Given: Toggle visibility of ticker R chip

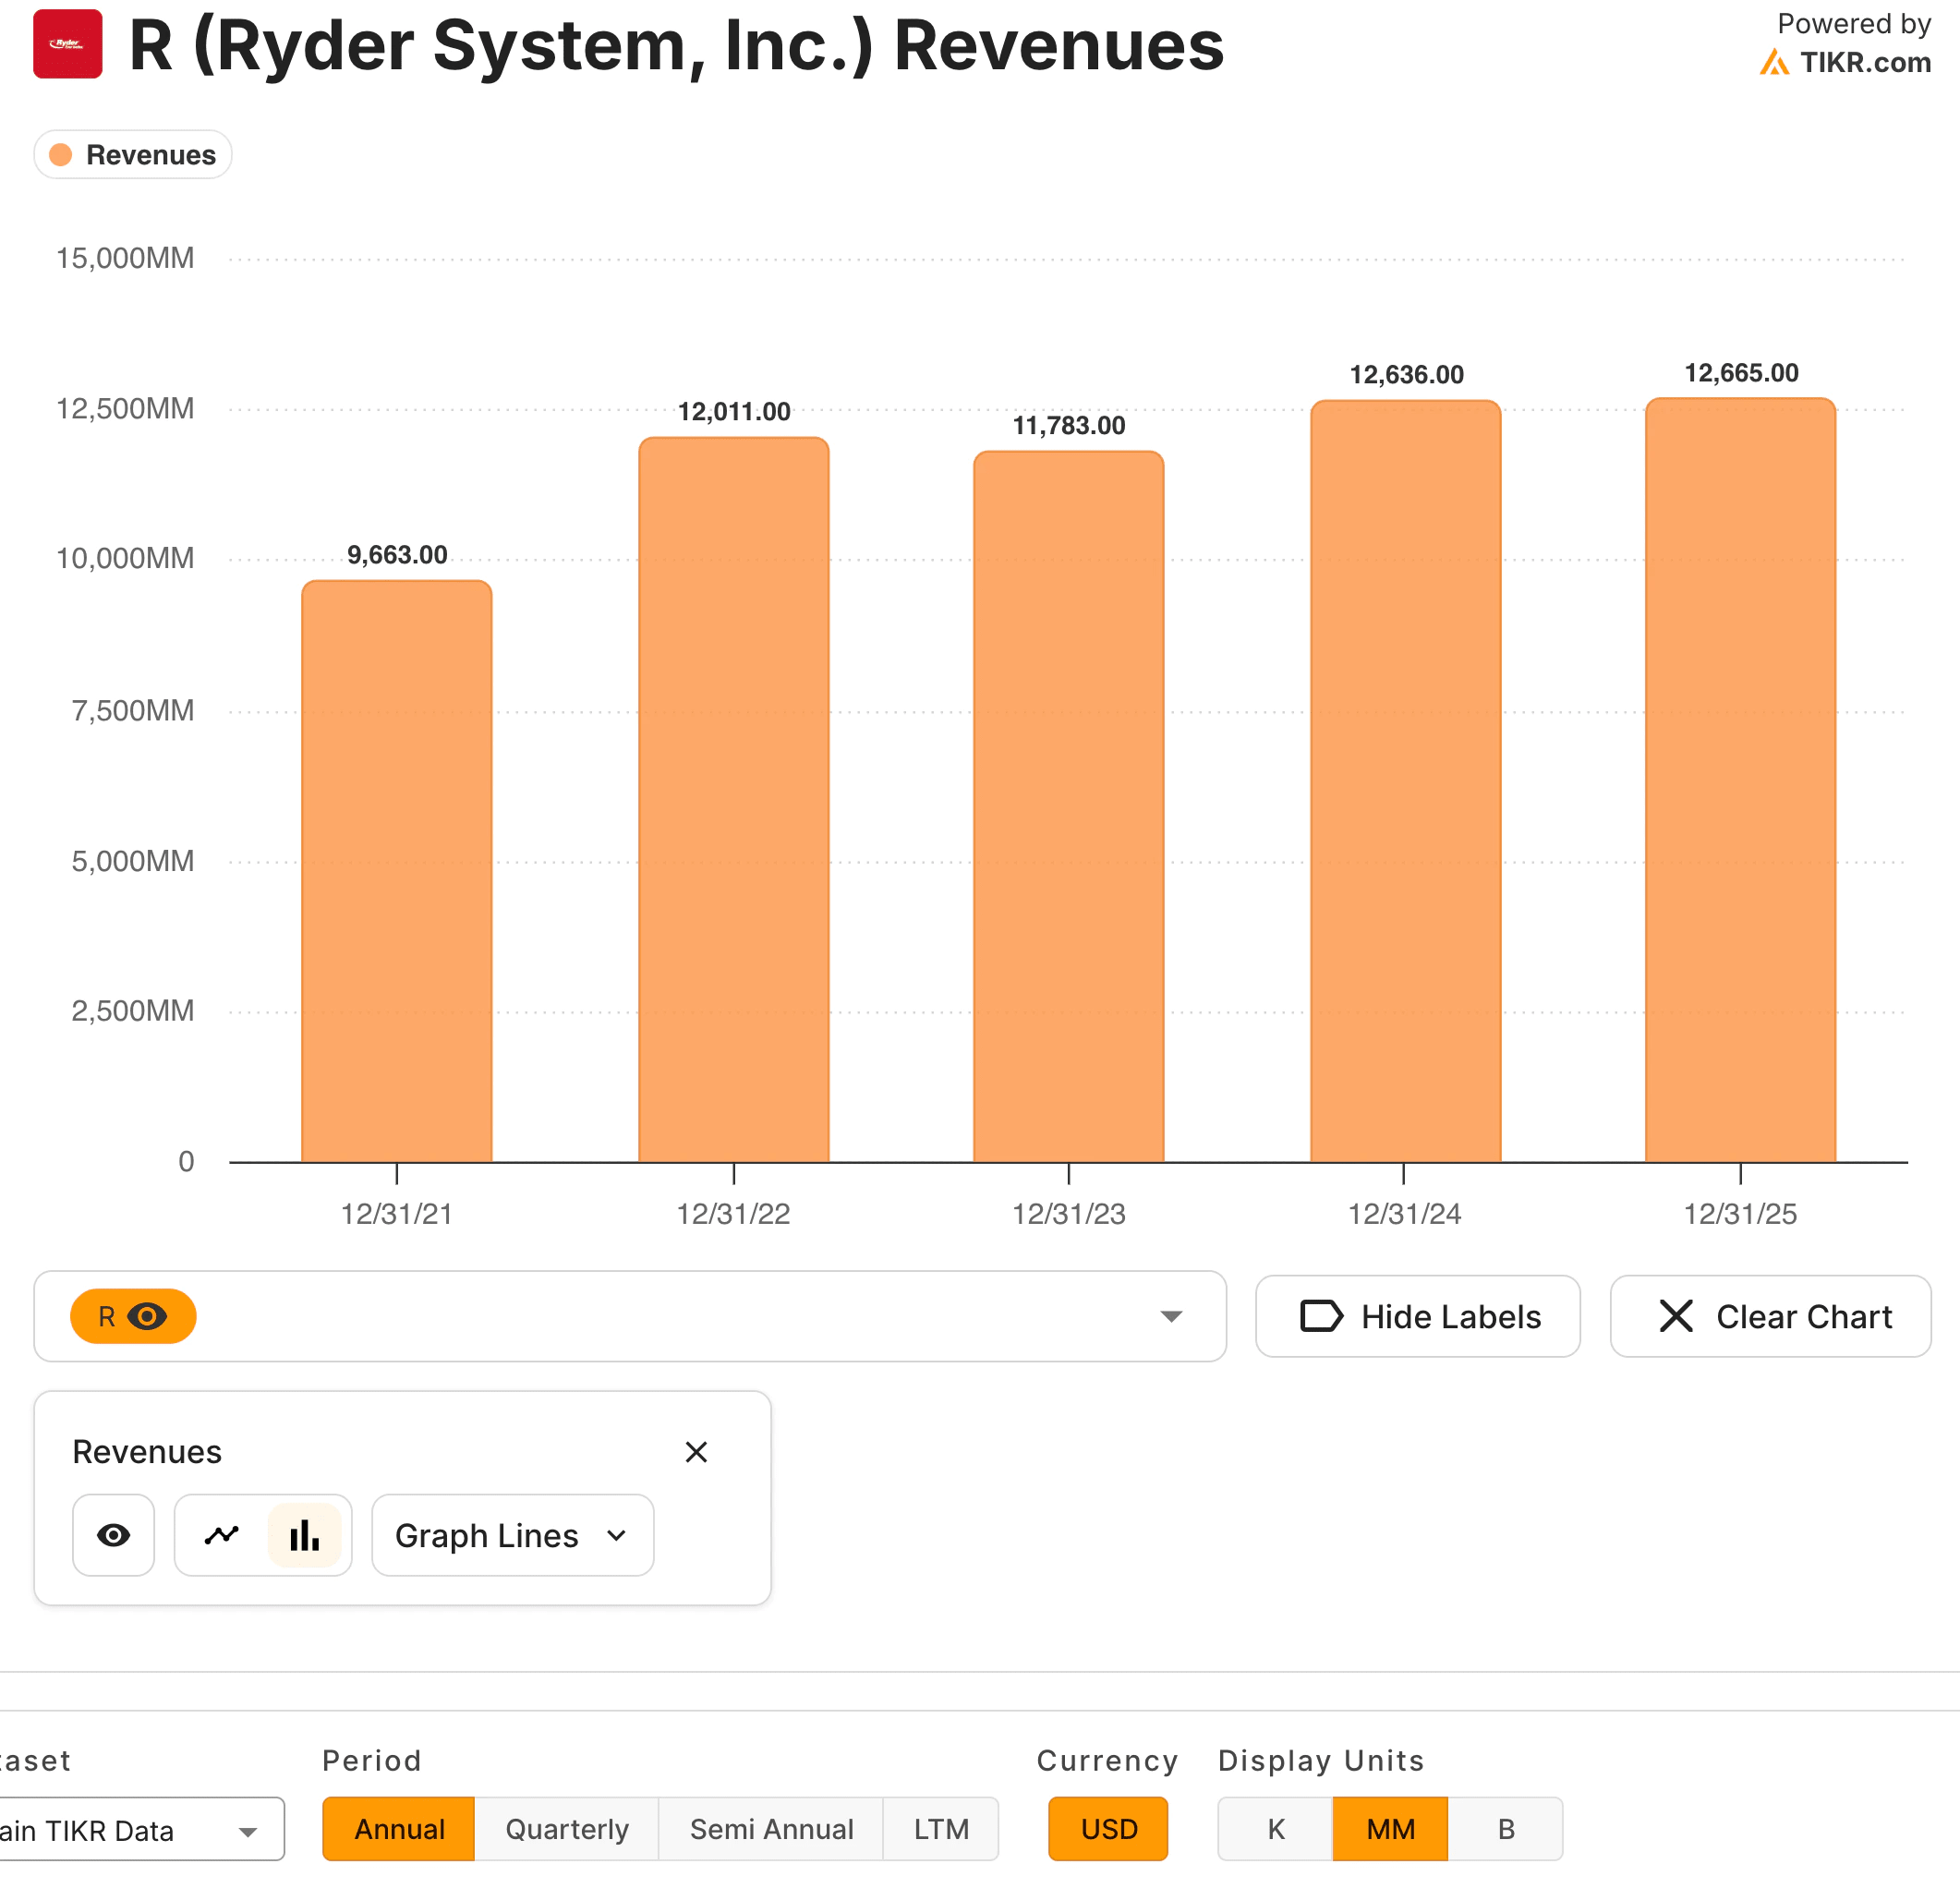Looking at the screenshot, I should (133, 1316).
